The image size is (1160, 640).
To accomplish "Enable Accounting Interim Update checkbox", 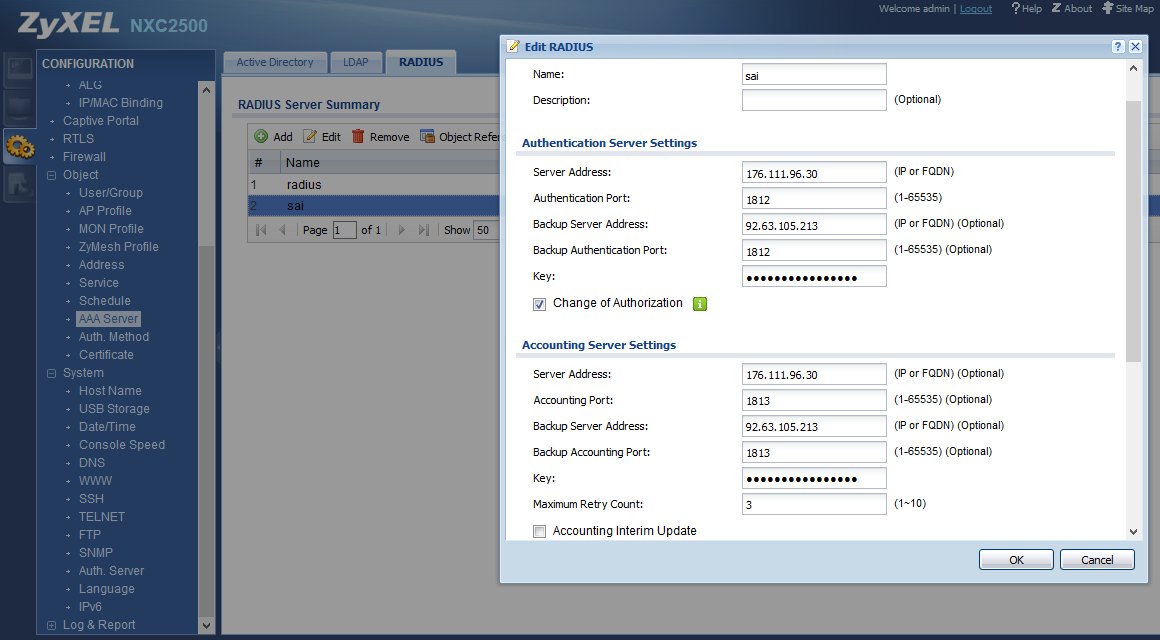I will 540,531.
